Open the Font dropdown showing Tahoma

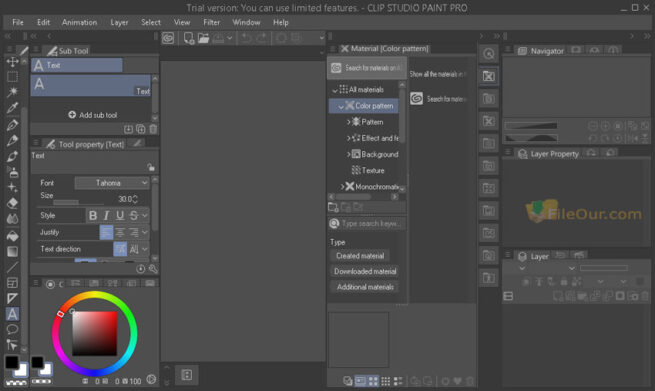112,183
